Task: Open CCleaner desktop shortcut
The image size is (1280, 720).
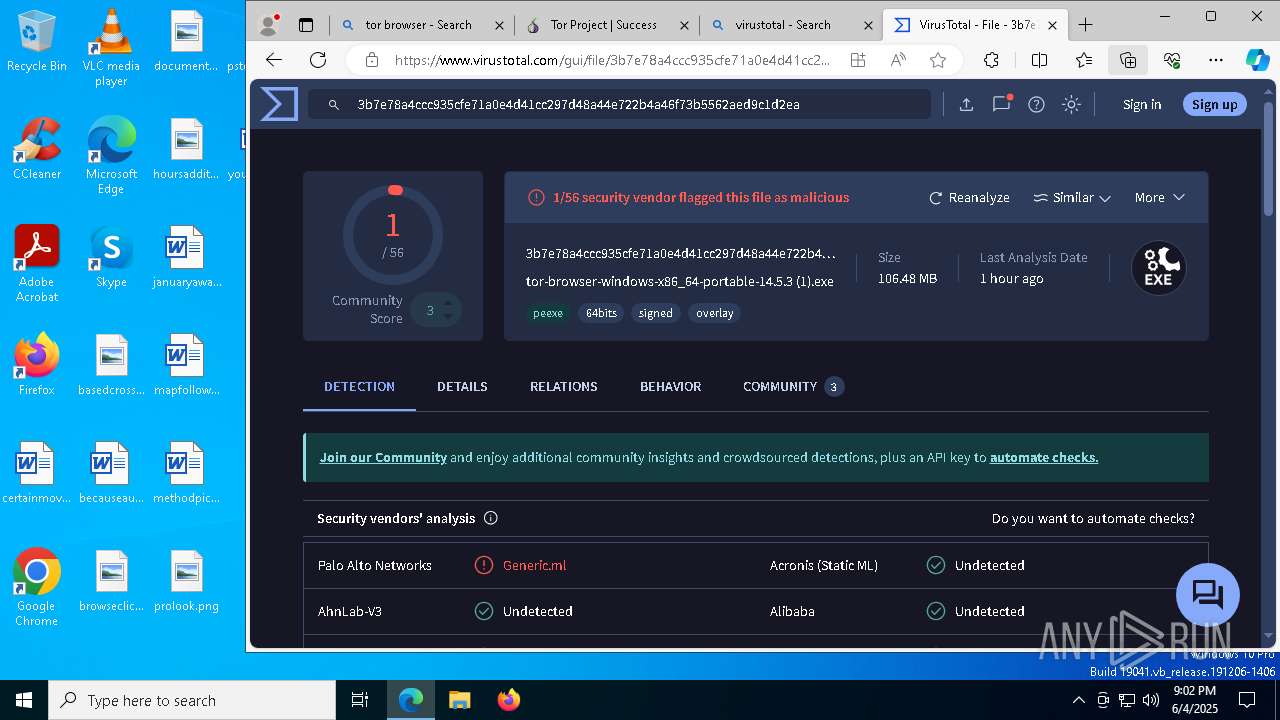Action: (37, 149)
